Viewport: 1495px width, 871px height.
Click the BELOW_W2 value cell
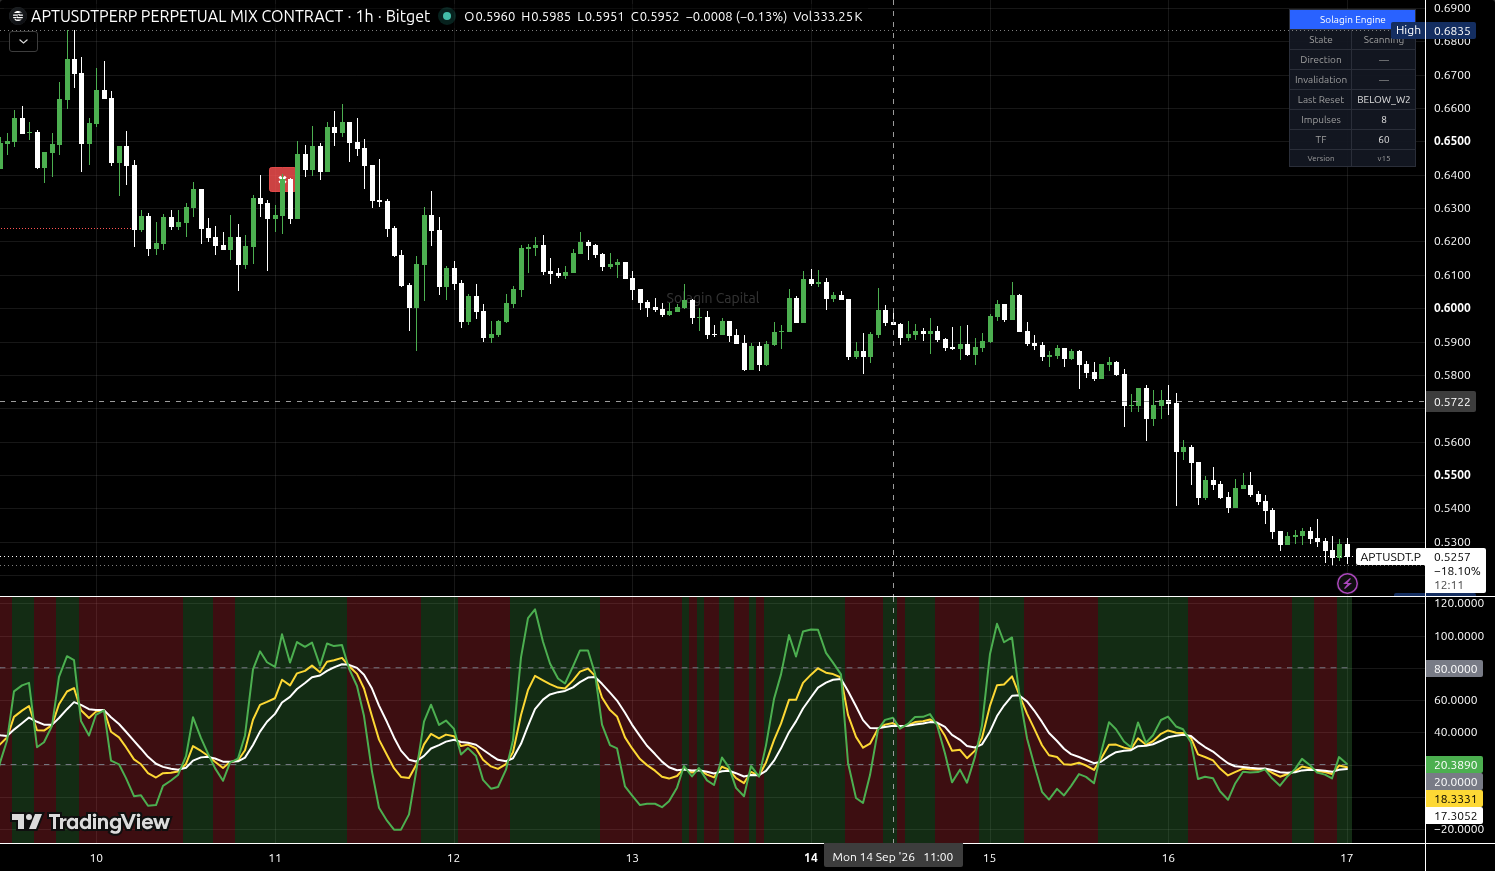click(x=1383, y=100)
